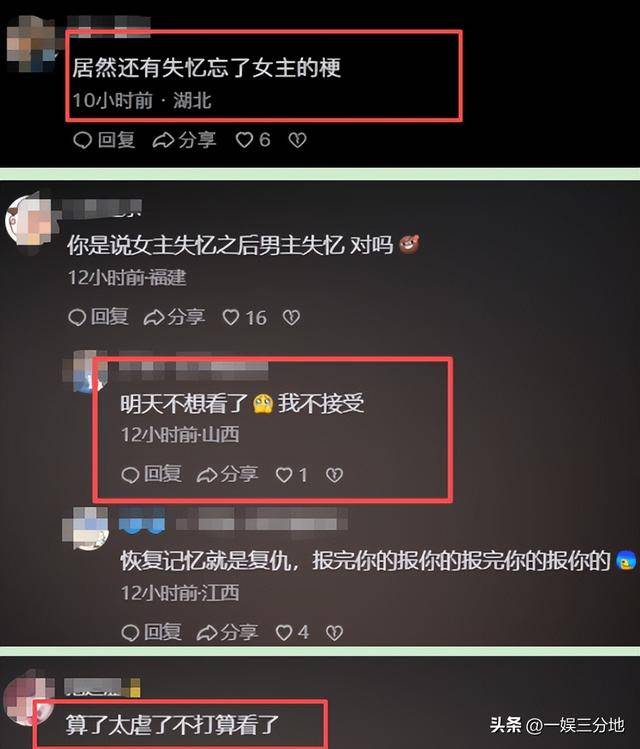Like the Hubei comment with 6 likes
Screen dimensions: 640x749
click(x=244, y=140)
